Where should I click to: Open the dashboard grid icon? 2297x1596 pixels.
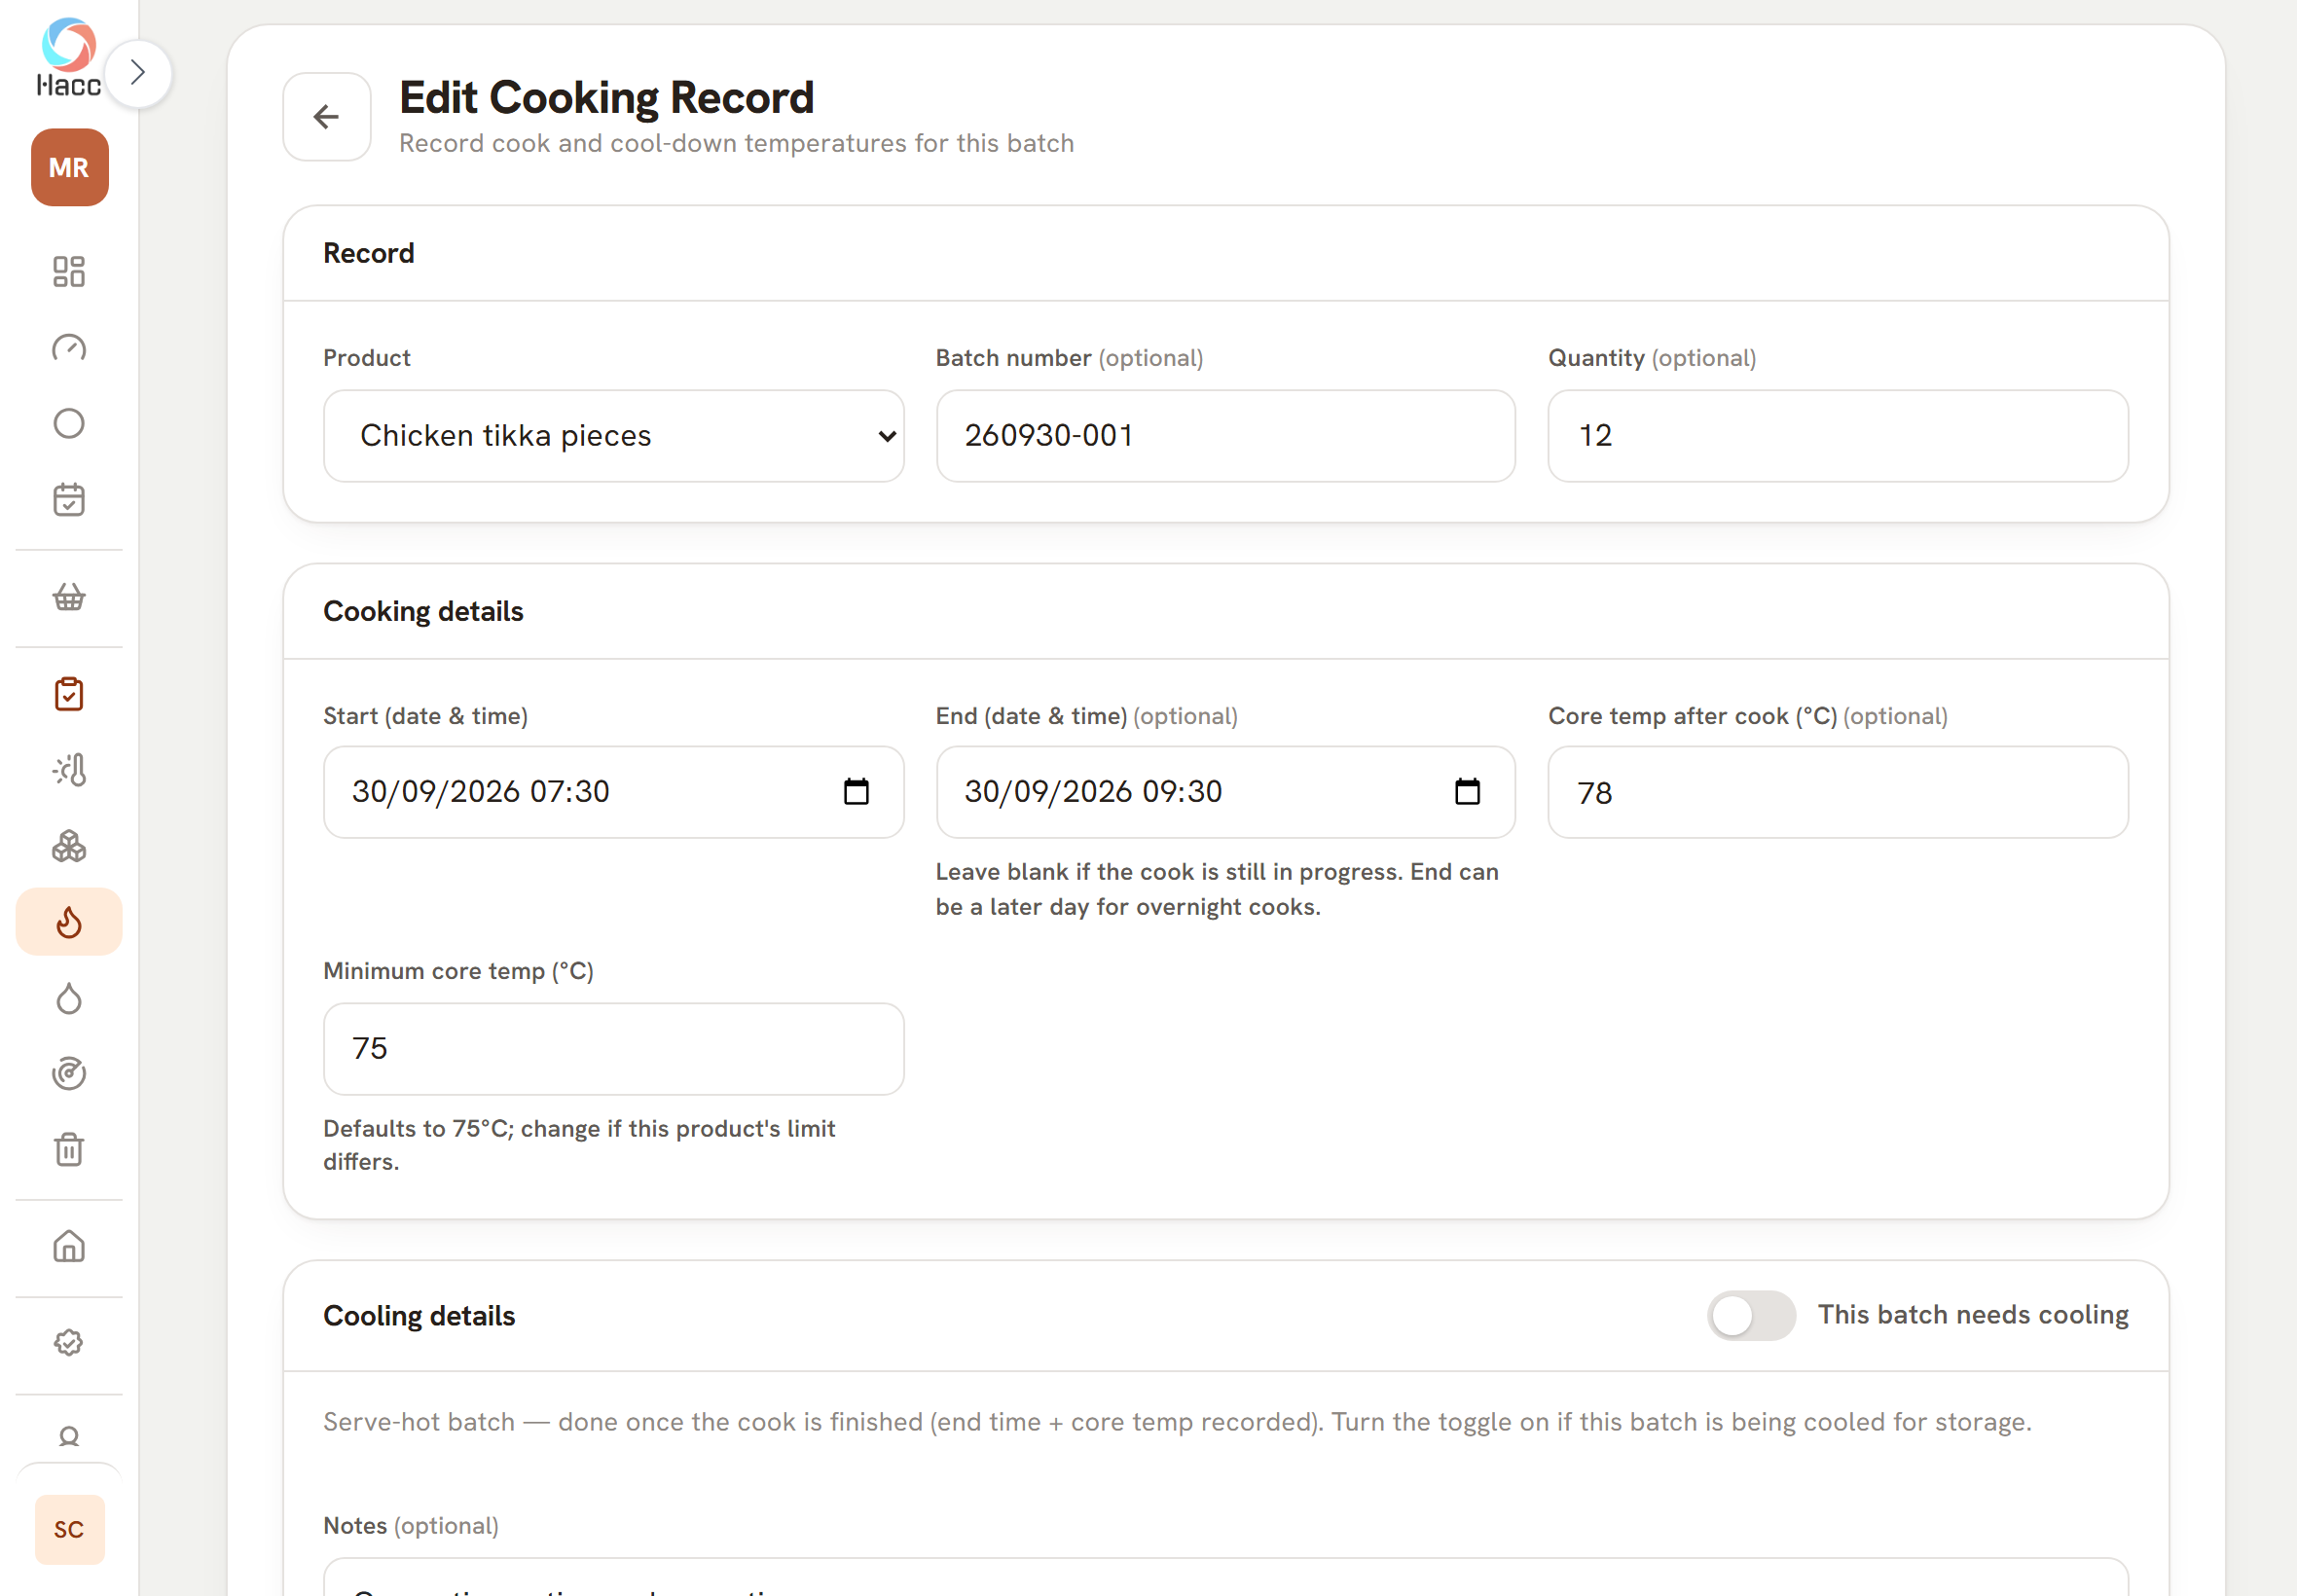point(69,271)
